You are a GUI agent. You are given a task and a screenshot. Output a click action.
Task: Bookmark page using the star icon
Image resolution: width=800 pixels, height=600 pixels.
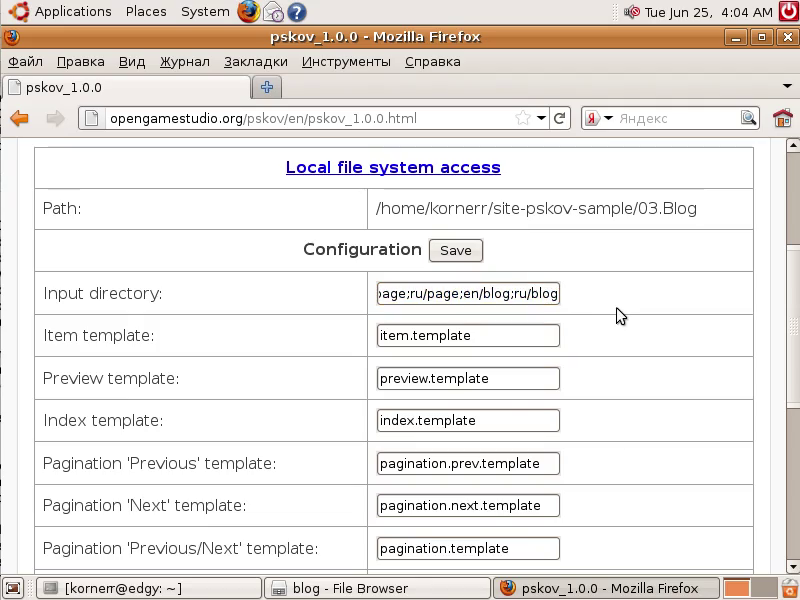coord(522,118)
